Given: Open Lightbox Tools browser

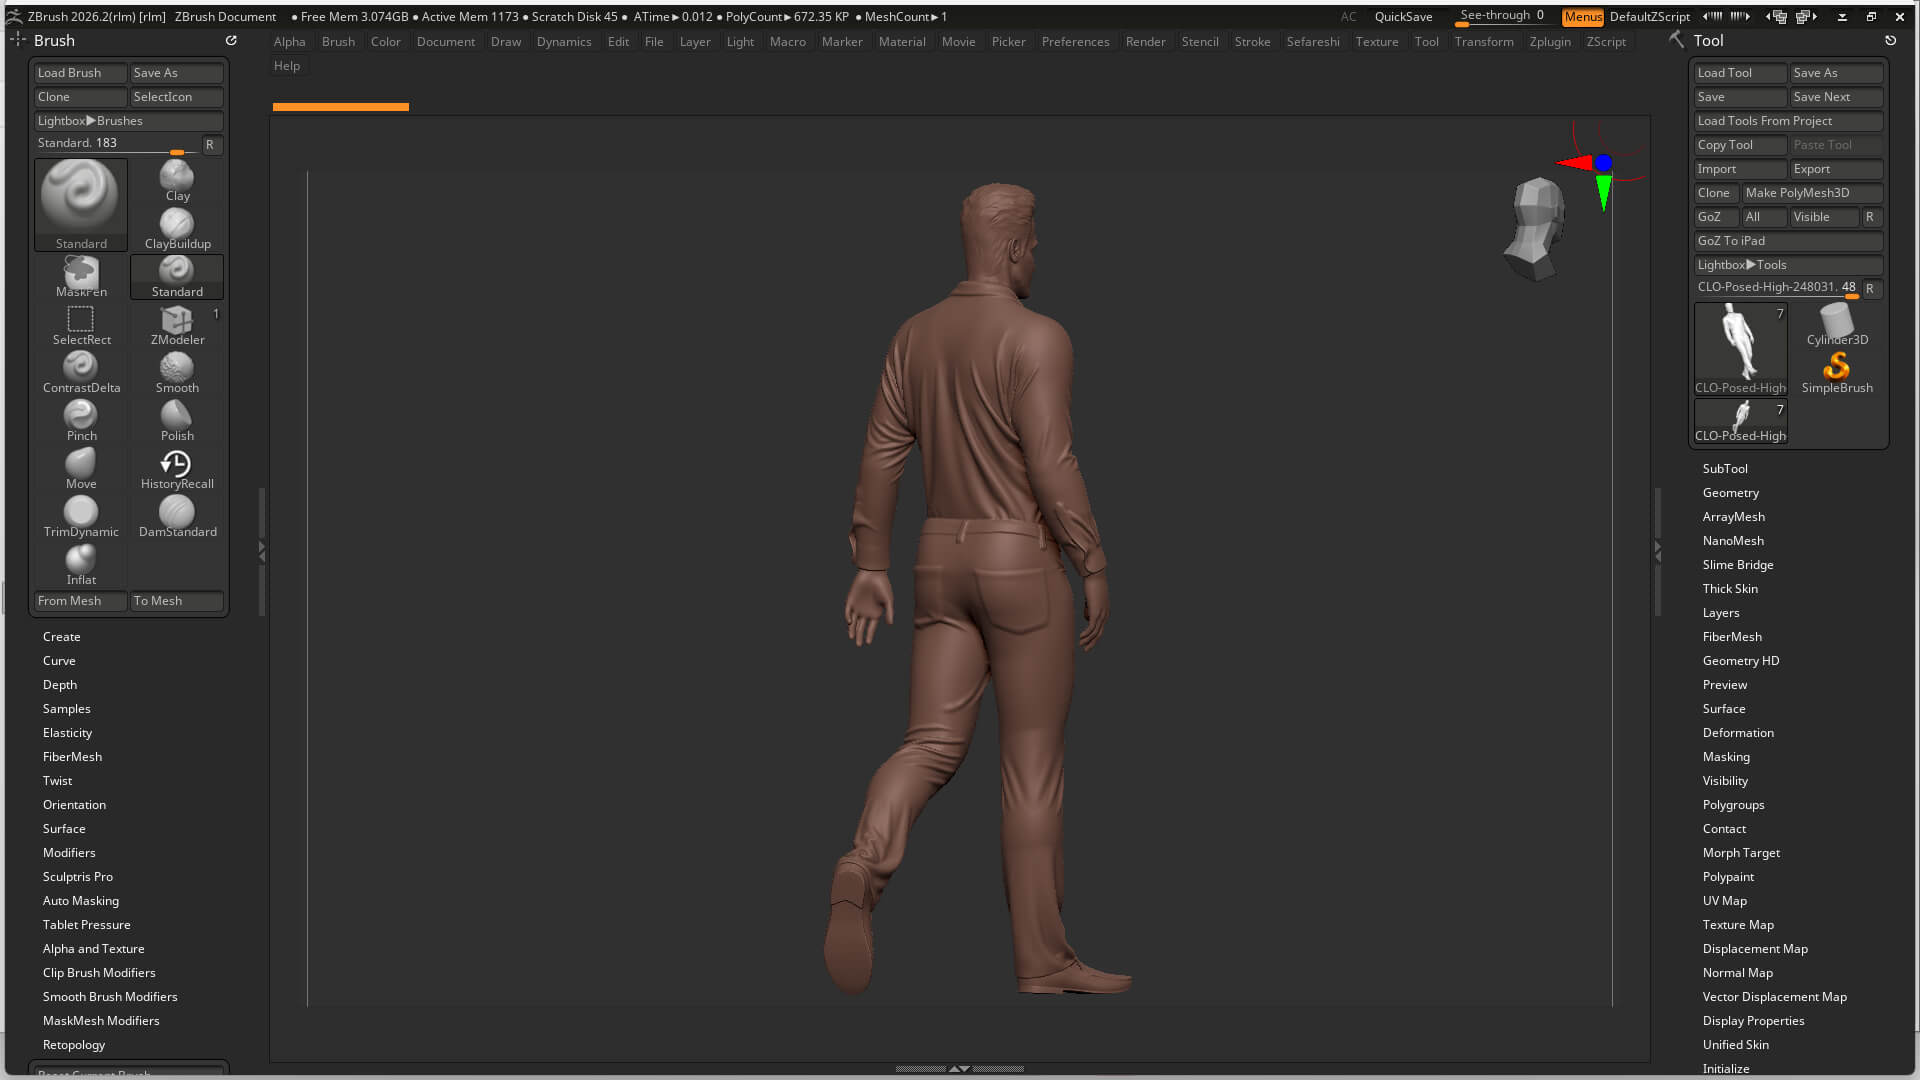Looking at the screenshot, I should point(1788,265).
